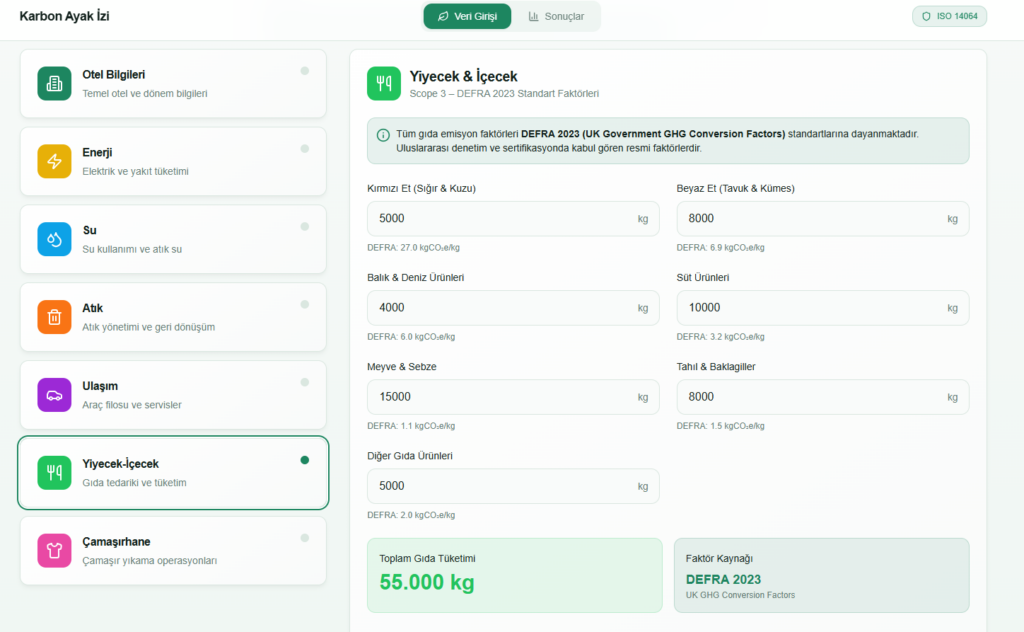
Task: Switch to the Sonuçlar tab
Action: tap(556, 16)
